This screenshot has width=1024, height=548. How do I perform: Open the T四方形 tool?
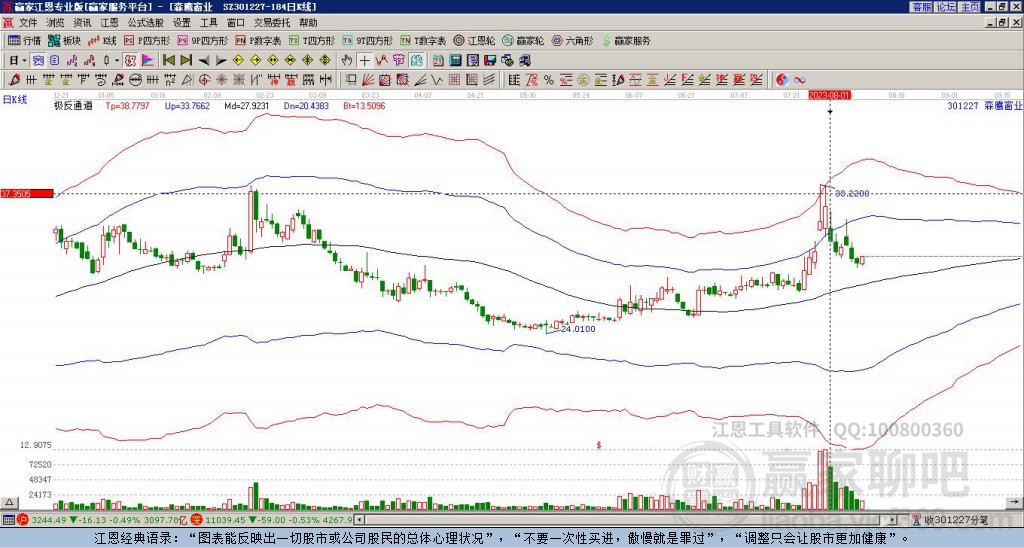[312, 40]
